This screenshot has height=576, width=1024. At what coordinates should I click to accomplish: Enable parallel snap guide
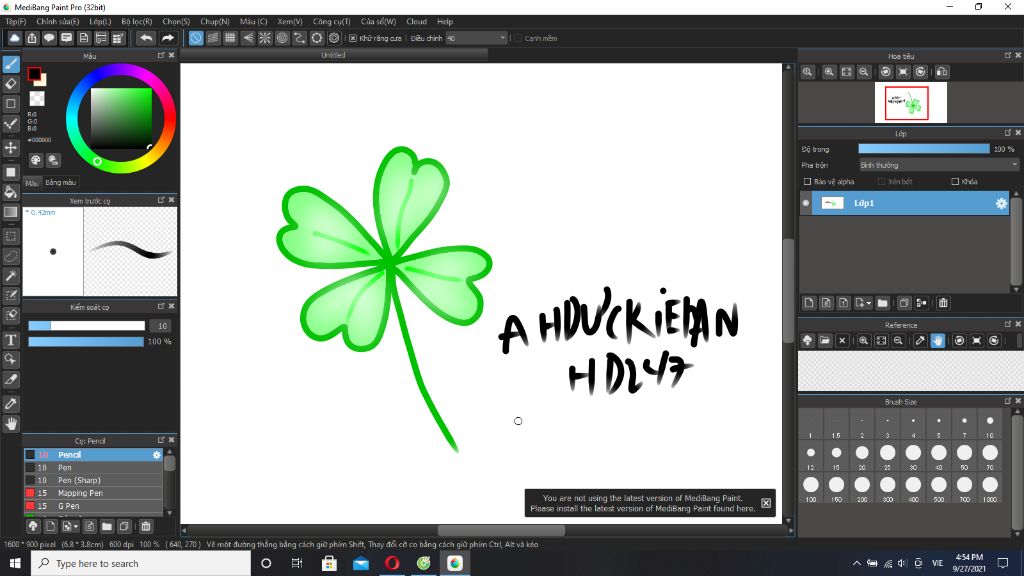tap(213, 38)
